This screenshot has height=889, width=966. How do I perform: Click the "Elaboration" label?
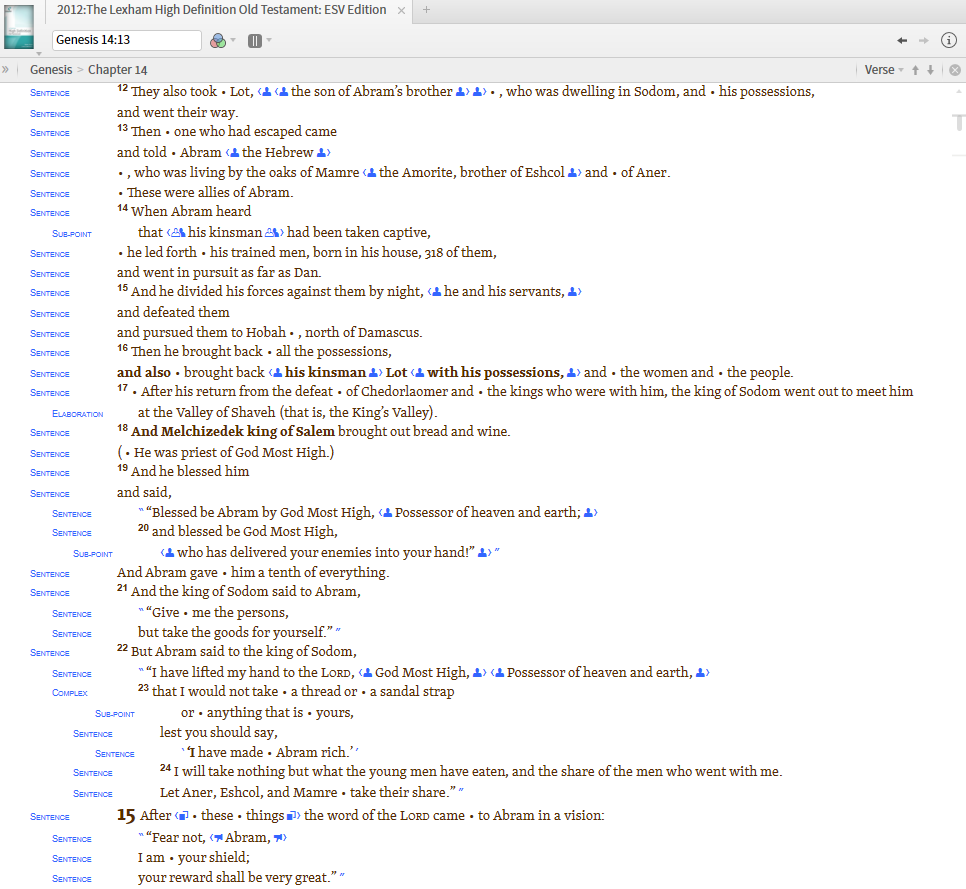(78, 414)
